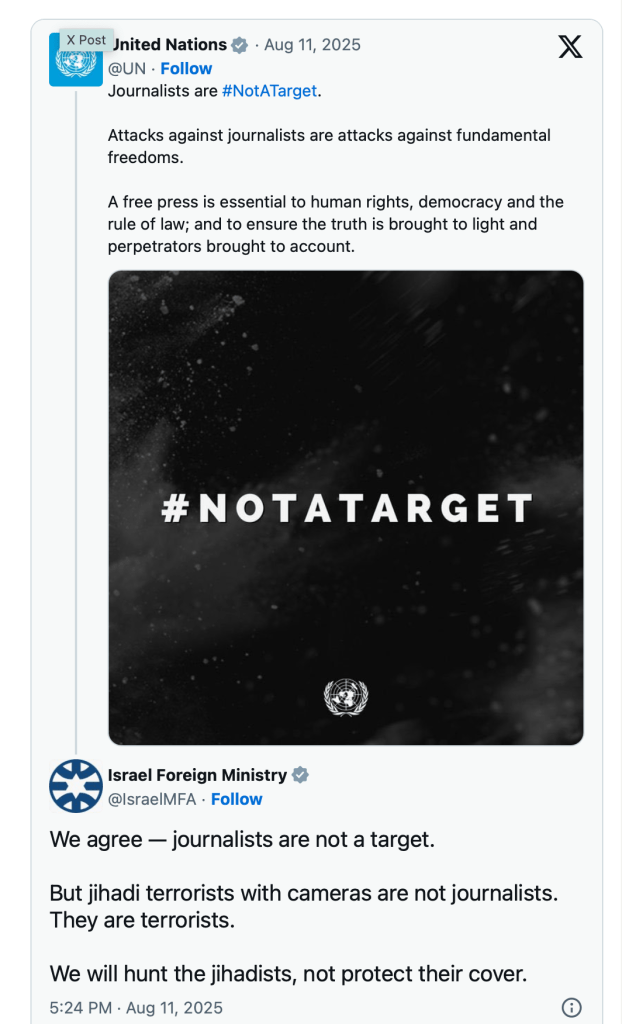
Task: Click the United Nations verified badge
Action: [x=240, y=45]
